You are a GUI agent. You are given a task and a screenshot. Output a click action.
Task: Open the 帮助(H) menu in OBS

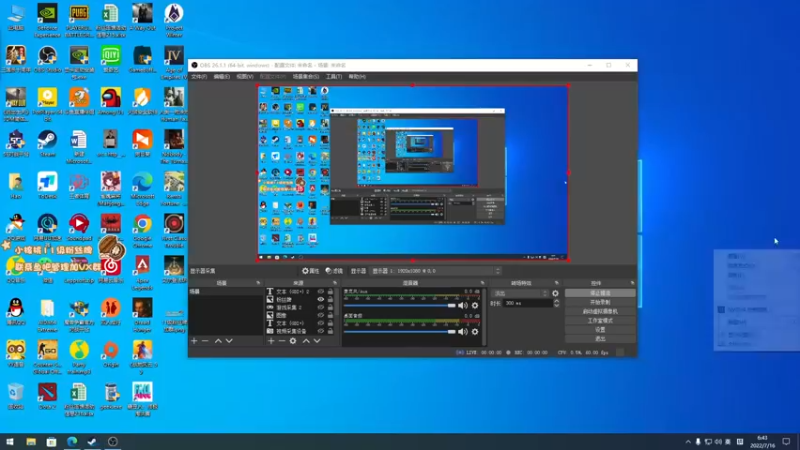click(357, 77)
